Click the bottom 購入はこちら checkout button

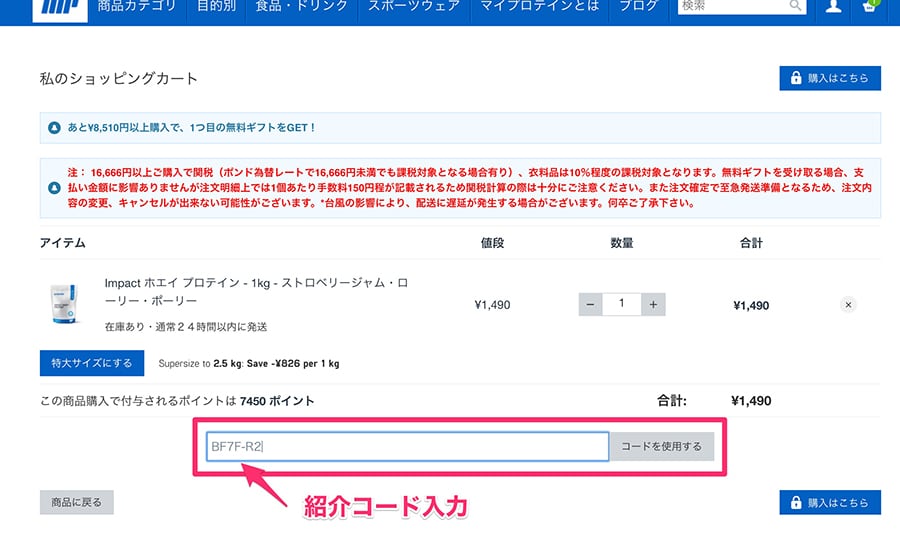click(x=830, y=502)
